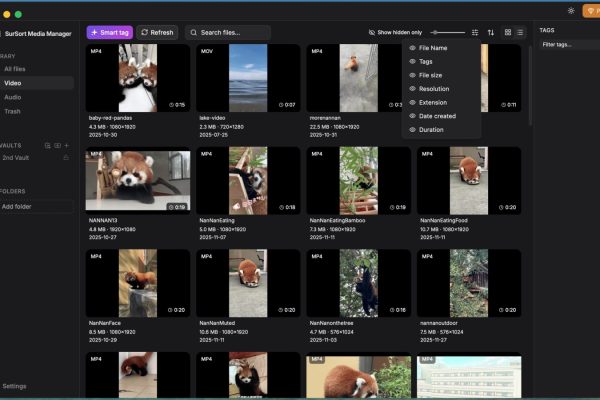Click the orange premium diamond button
The image size is (600, 400).
pyautogui.click(x=591, y=11)
